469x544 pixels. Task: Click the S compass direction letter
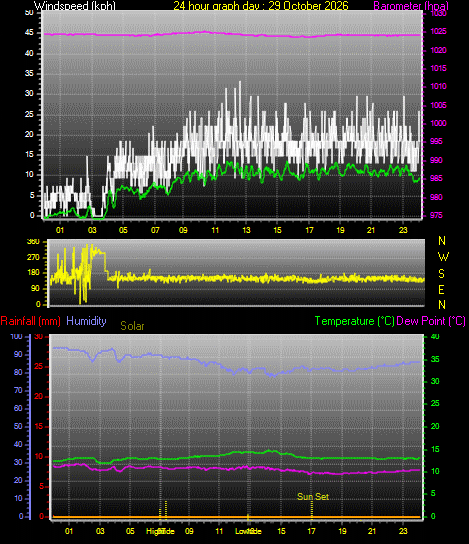(441, 274)
